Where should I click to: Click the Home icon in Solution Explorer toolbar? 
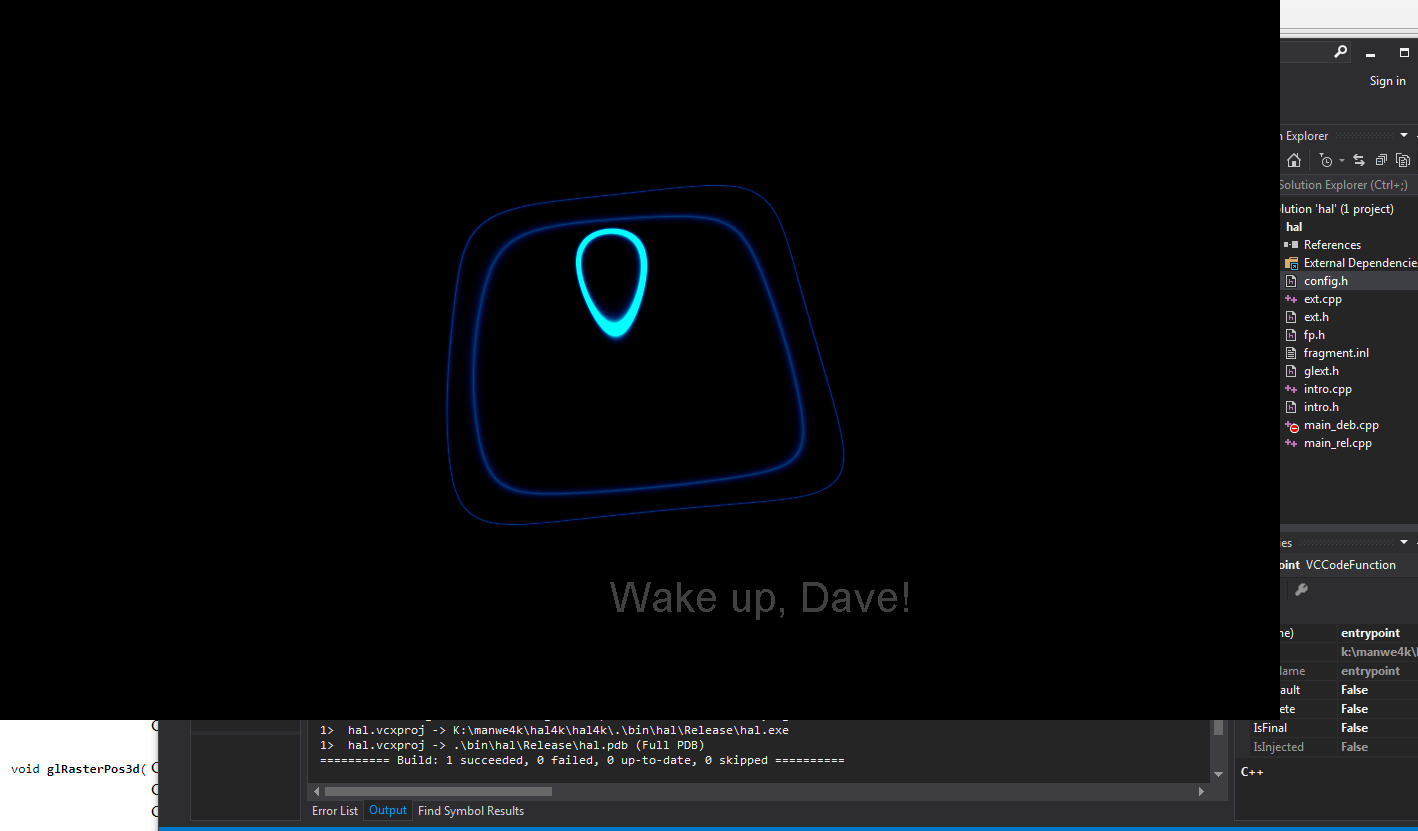click(x=1294, y=160)
